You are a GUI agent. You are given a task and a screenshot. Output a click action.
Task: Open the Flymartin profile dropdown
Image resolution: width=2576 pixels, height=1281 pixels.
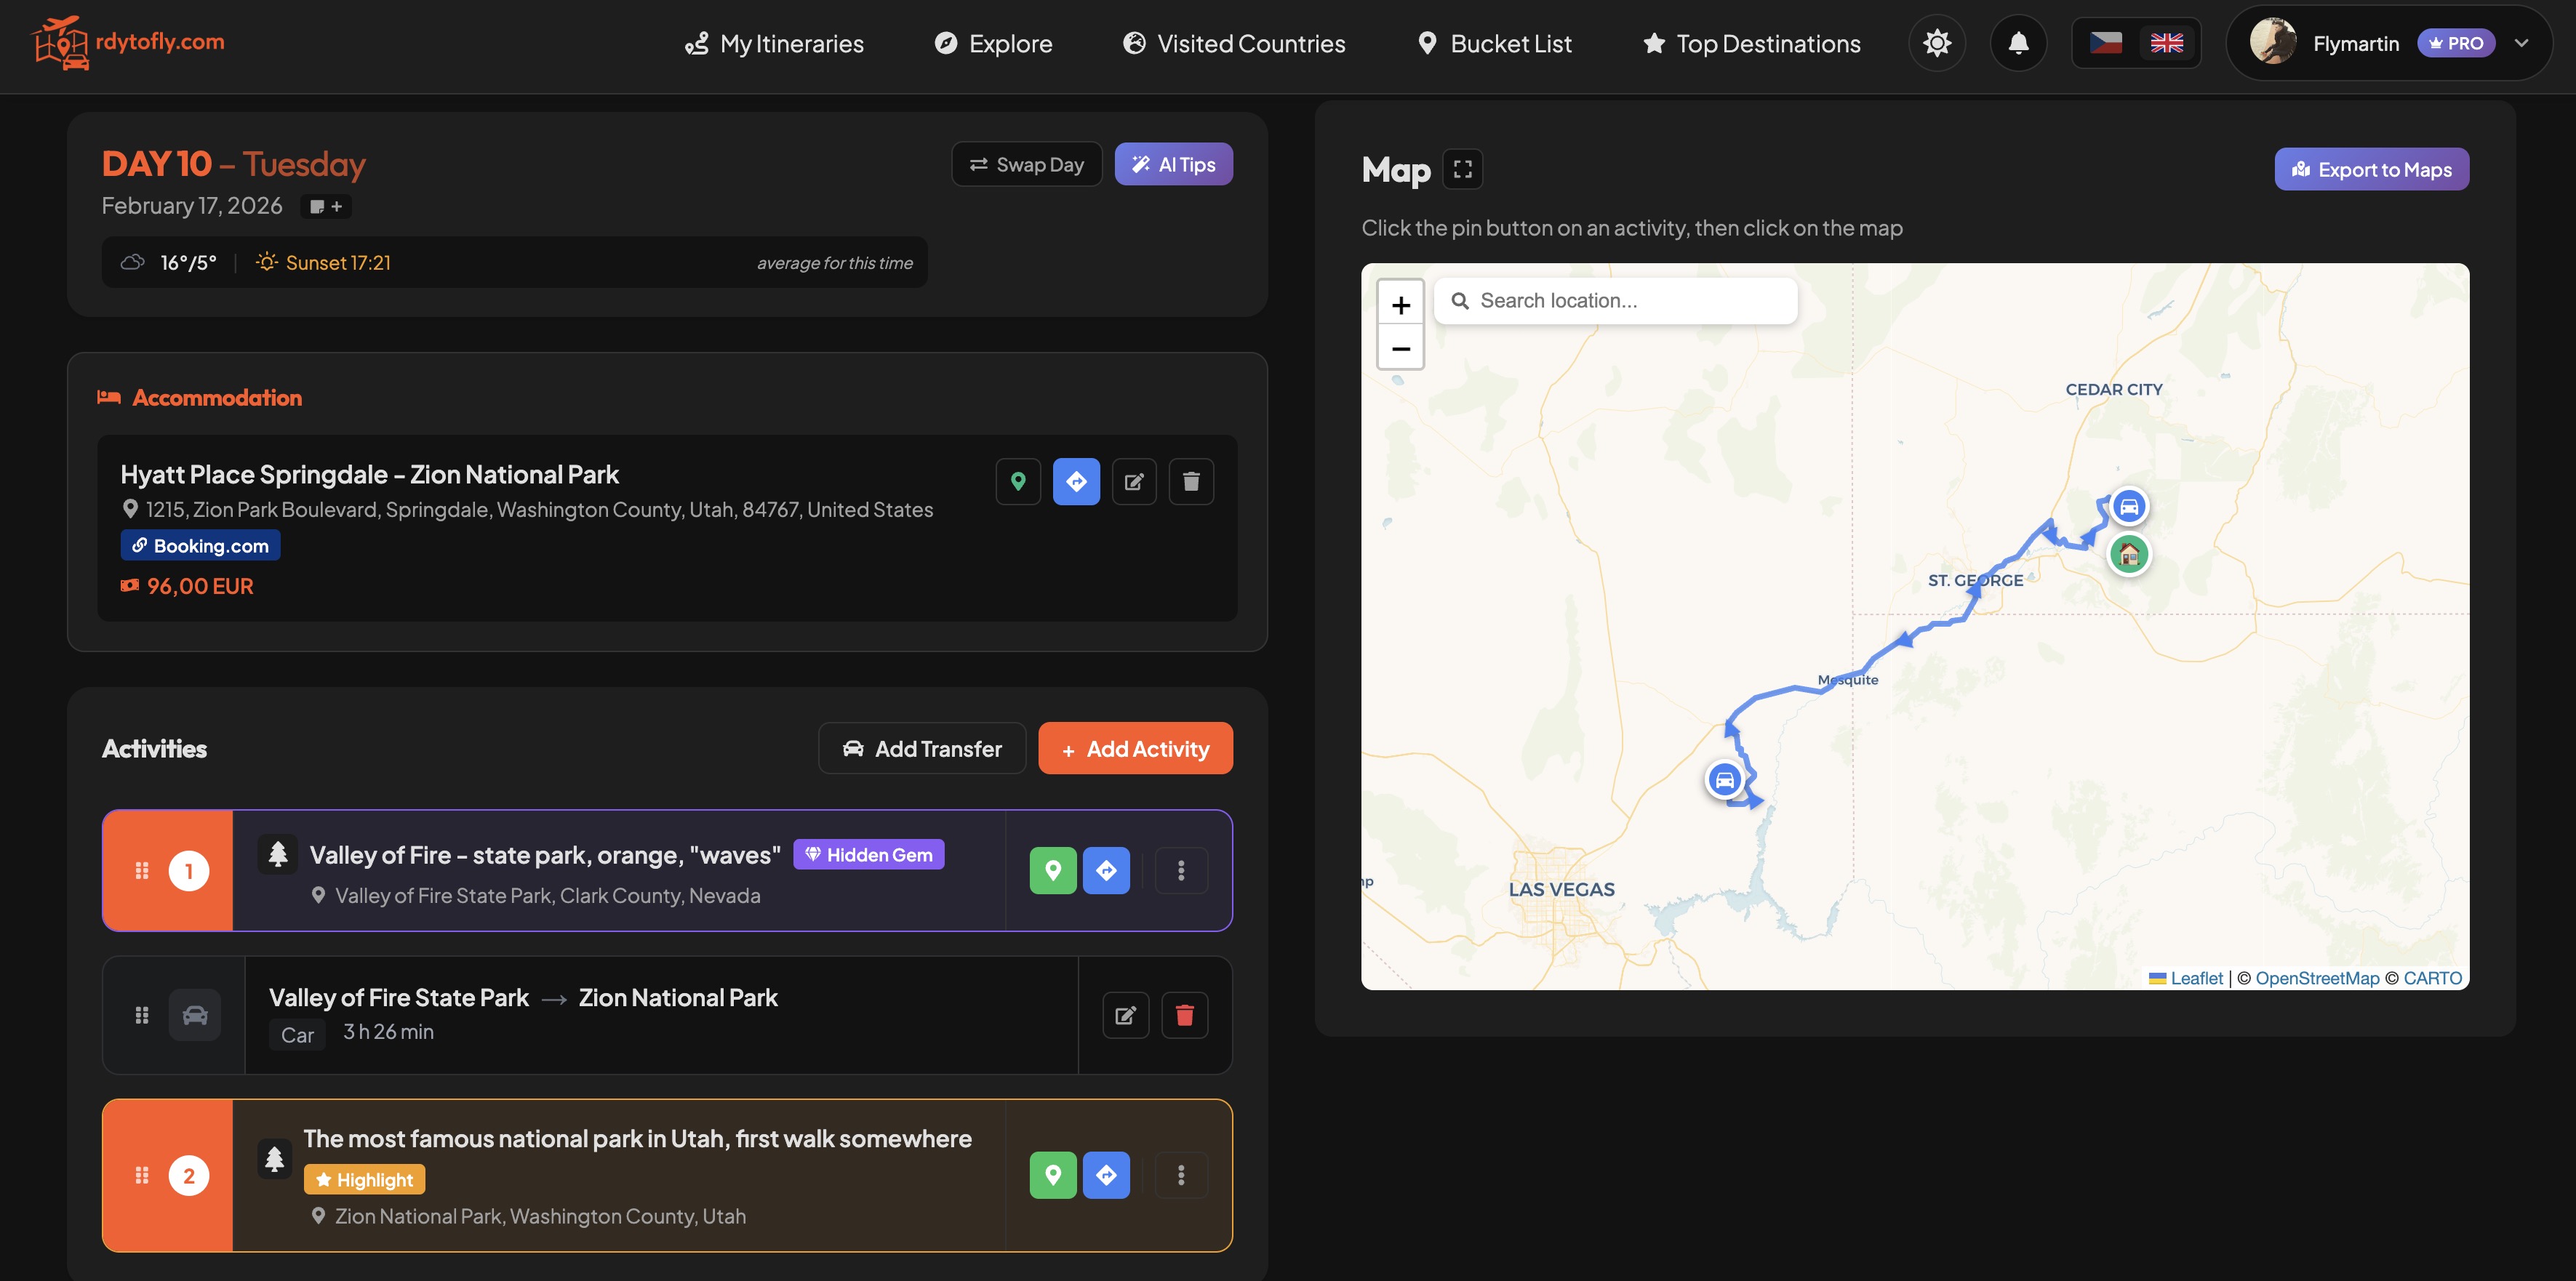pos(2521,43)
